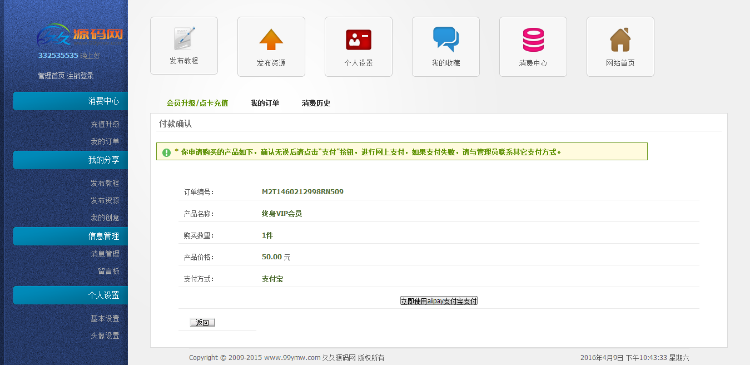Open 充值升级 in the sidebar
This screenshot has width=750, height=365.
click(x=105, y=124)
